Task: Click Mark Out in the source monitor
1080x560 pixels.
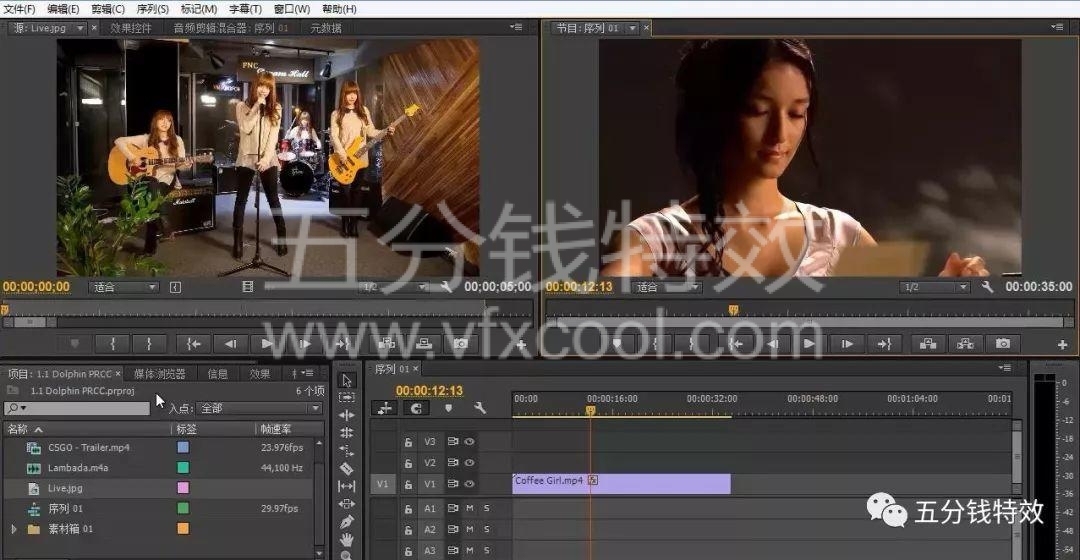Action: click(149, 343)
